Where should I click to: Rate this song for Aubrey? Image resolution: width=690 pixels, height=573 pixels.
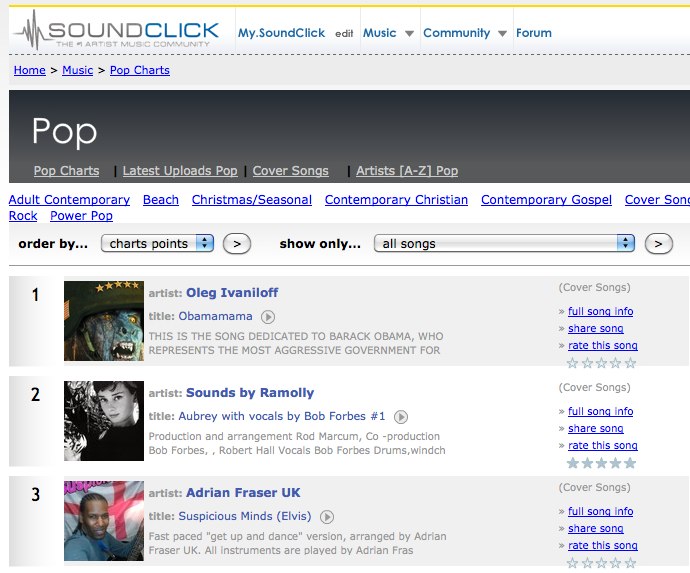click(x=602, y=446)
